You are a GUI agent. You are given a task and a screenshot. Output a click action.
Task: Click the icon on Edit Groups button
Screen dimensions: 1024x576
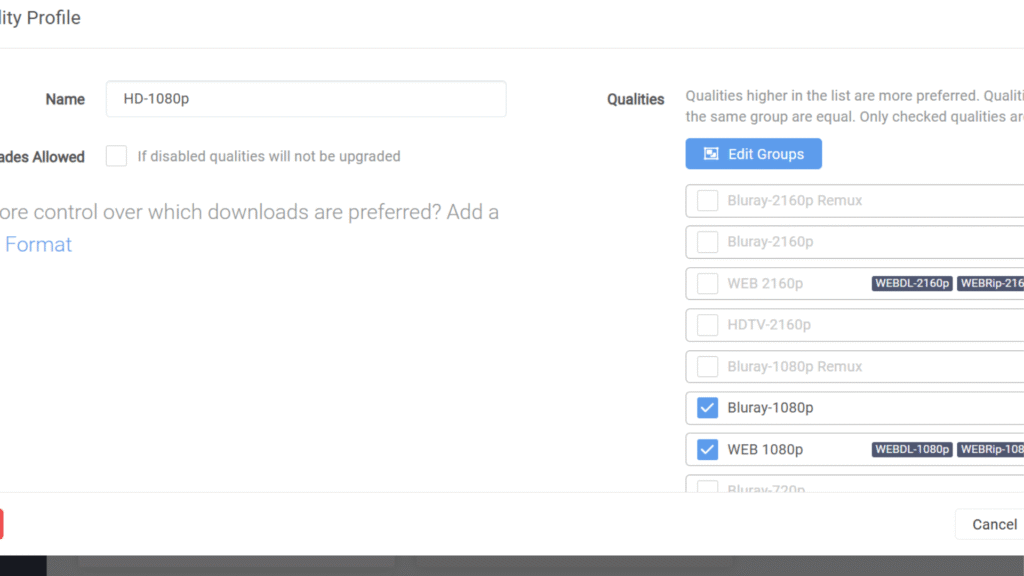711,154
